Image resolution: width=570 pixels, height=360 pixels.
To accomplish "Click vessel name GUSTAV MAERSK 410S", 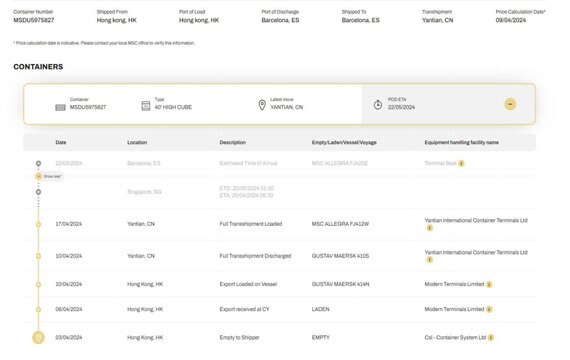I will pyautogui.click(x=340, y=256).
